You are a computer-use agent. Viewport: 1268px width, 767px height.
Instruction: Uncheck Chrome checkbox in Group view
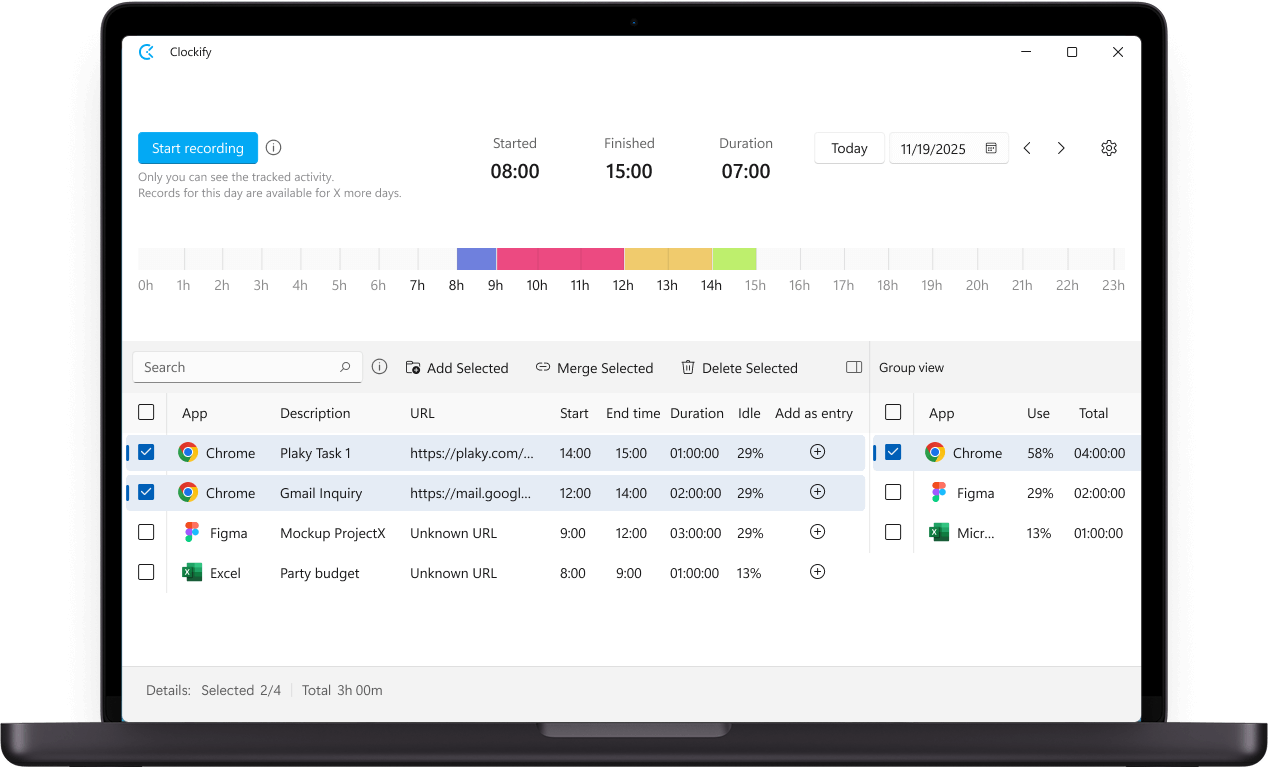[893, 452]
